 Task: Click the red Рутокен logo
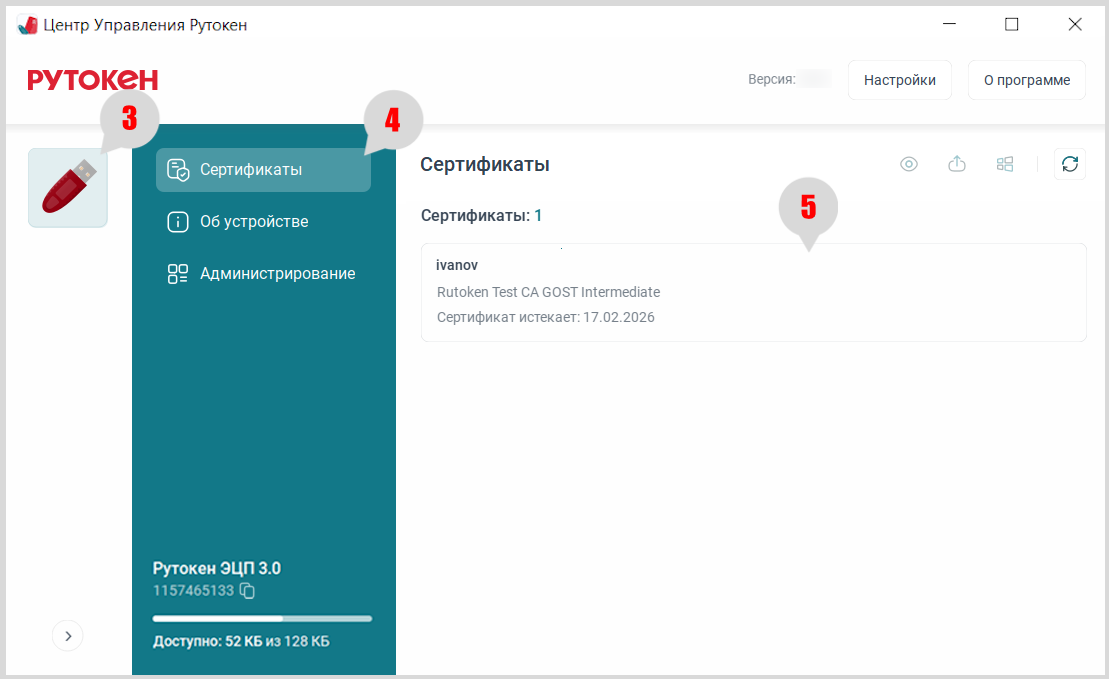point(93,80)
